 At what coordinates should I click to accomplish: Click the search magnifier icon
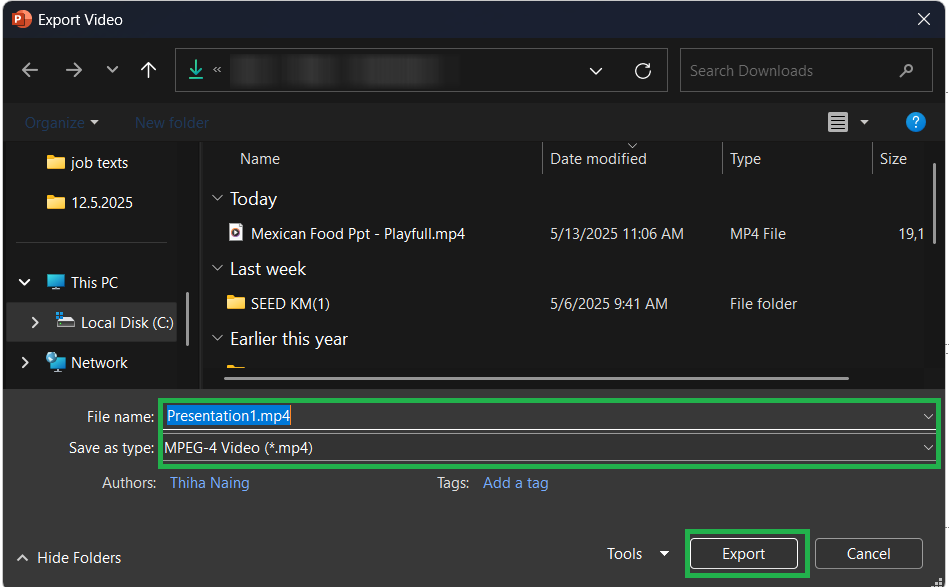coord(906,70)
